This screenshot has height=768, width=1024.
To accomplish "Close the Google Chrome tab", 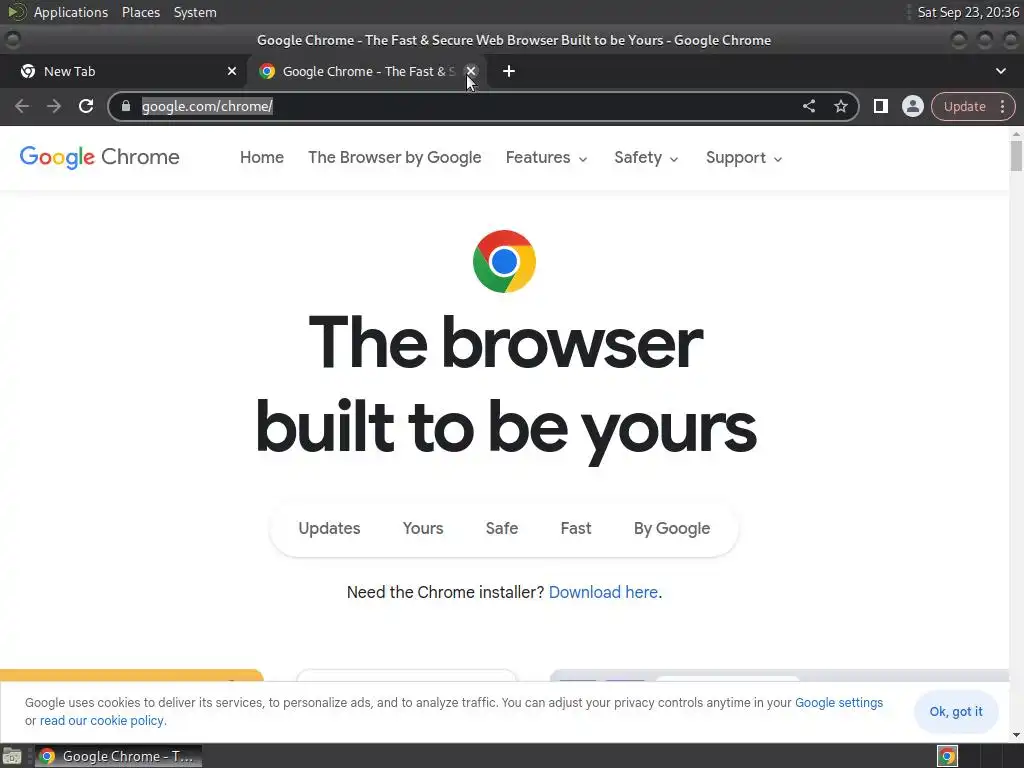I will pyautogui.click(x=471, y=71).
